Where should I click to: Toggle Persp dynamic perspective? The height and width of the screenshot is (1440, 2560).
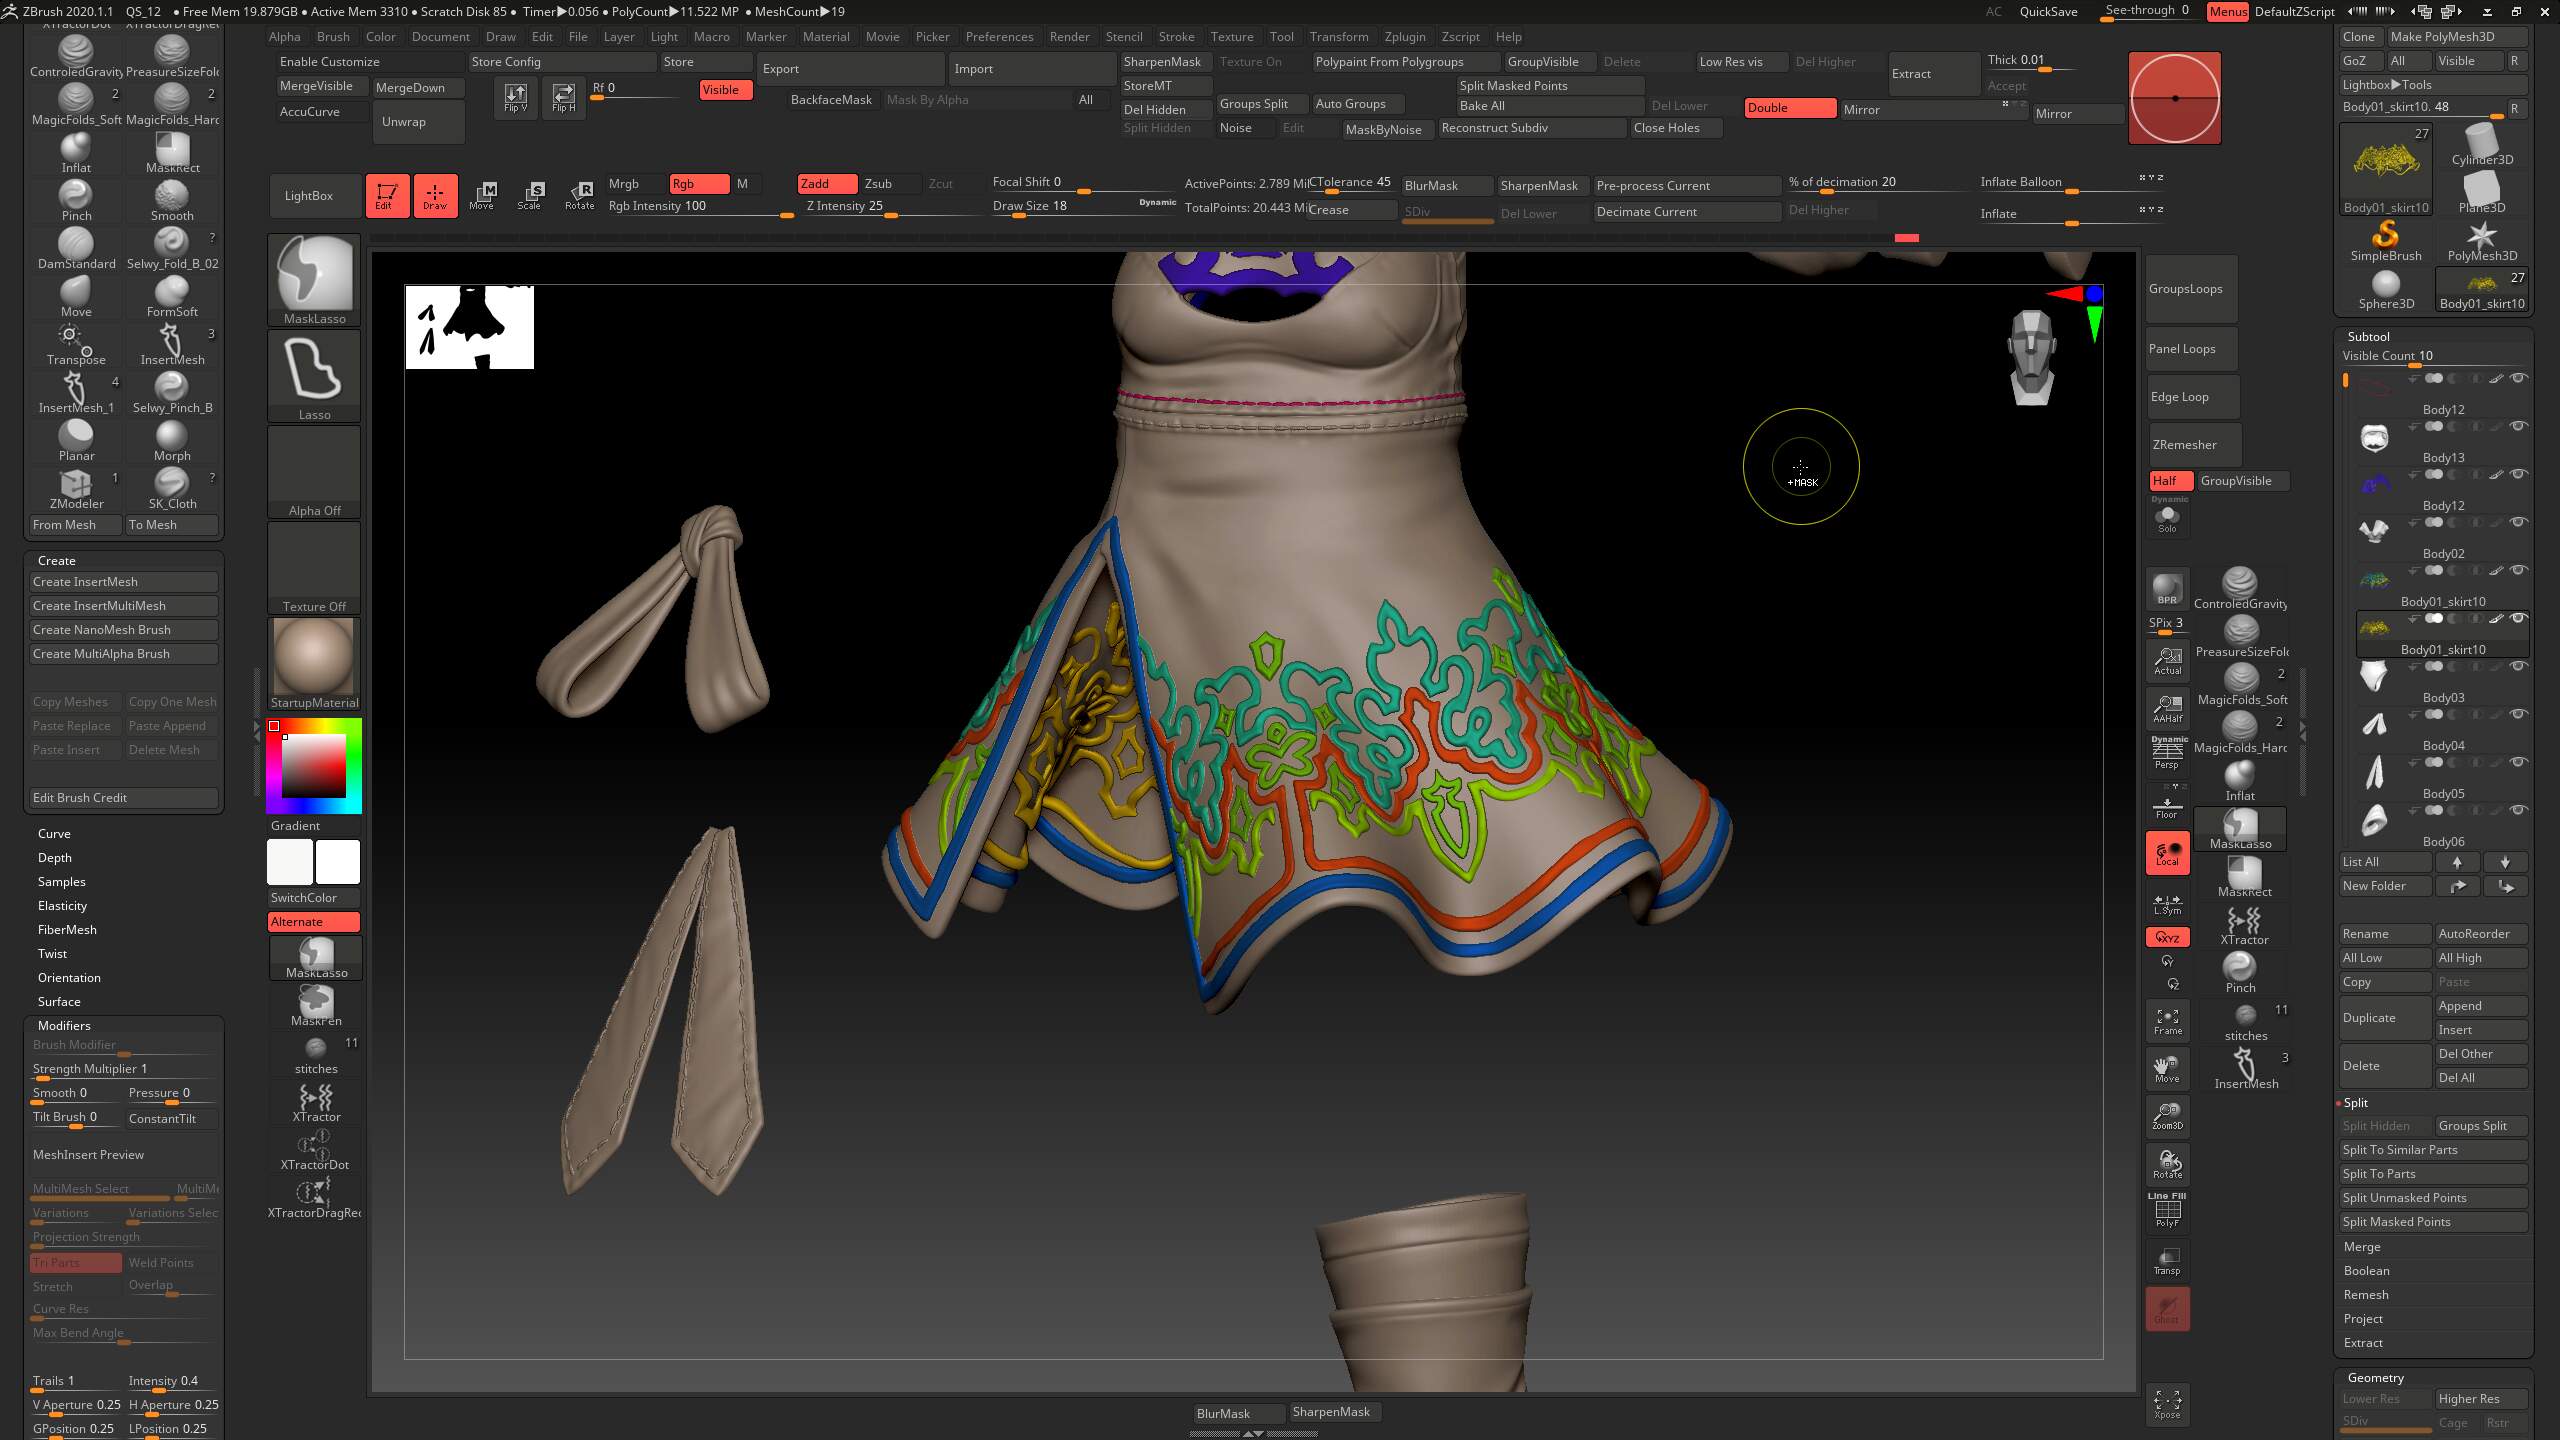pyautogui.click(x=2167, y=752)
